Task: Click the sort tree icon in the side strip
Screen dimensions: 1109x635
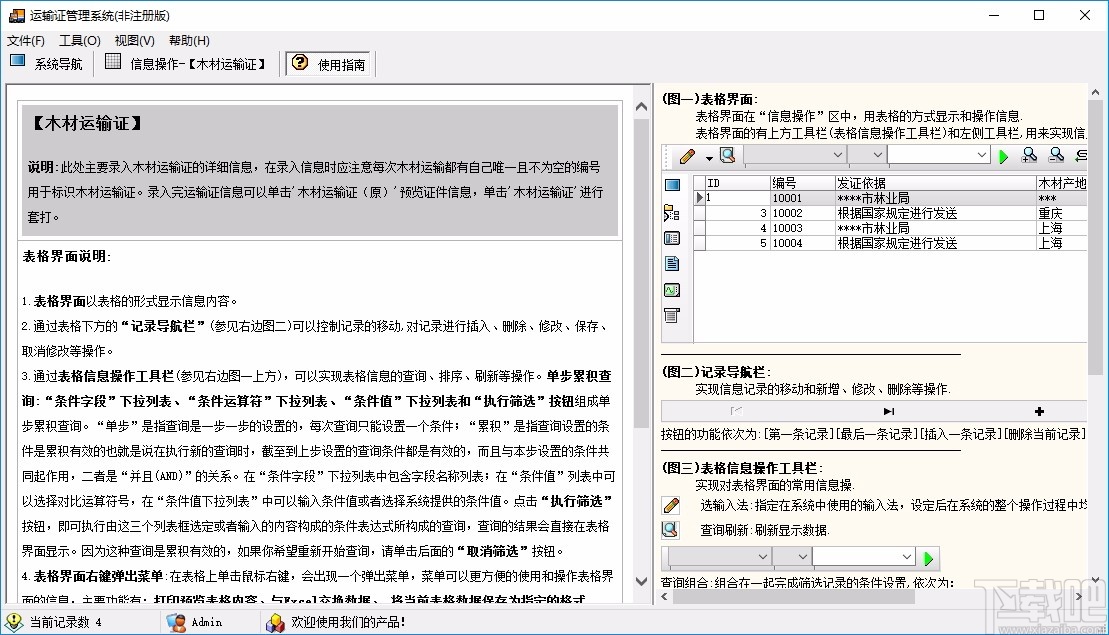Action: coord(671,211)
